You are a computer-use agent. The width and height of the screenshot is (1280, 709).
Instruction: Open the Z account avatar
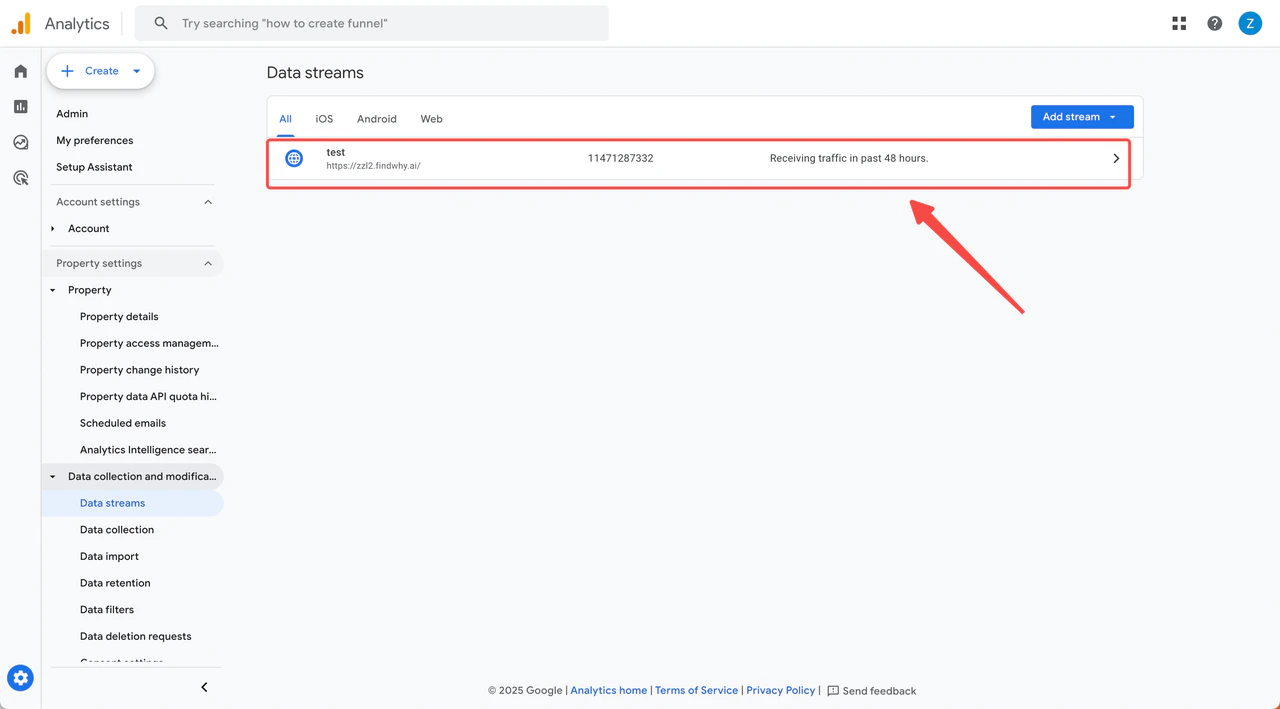click(x=1250, y=23)
